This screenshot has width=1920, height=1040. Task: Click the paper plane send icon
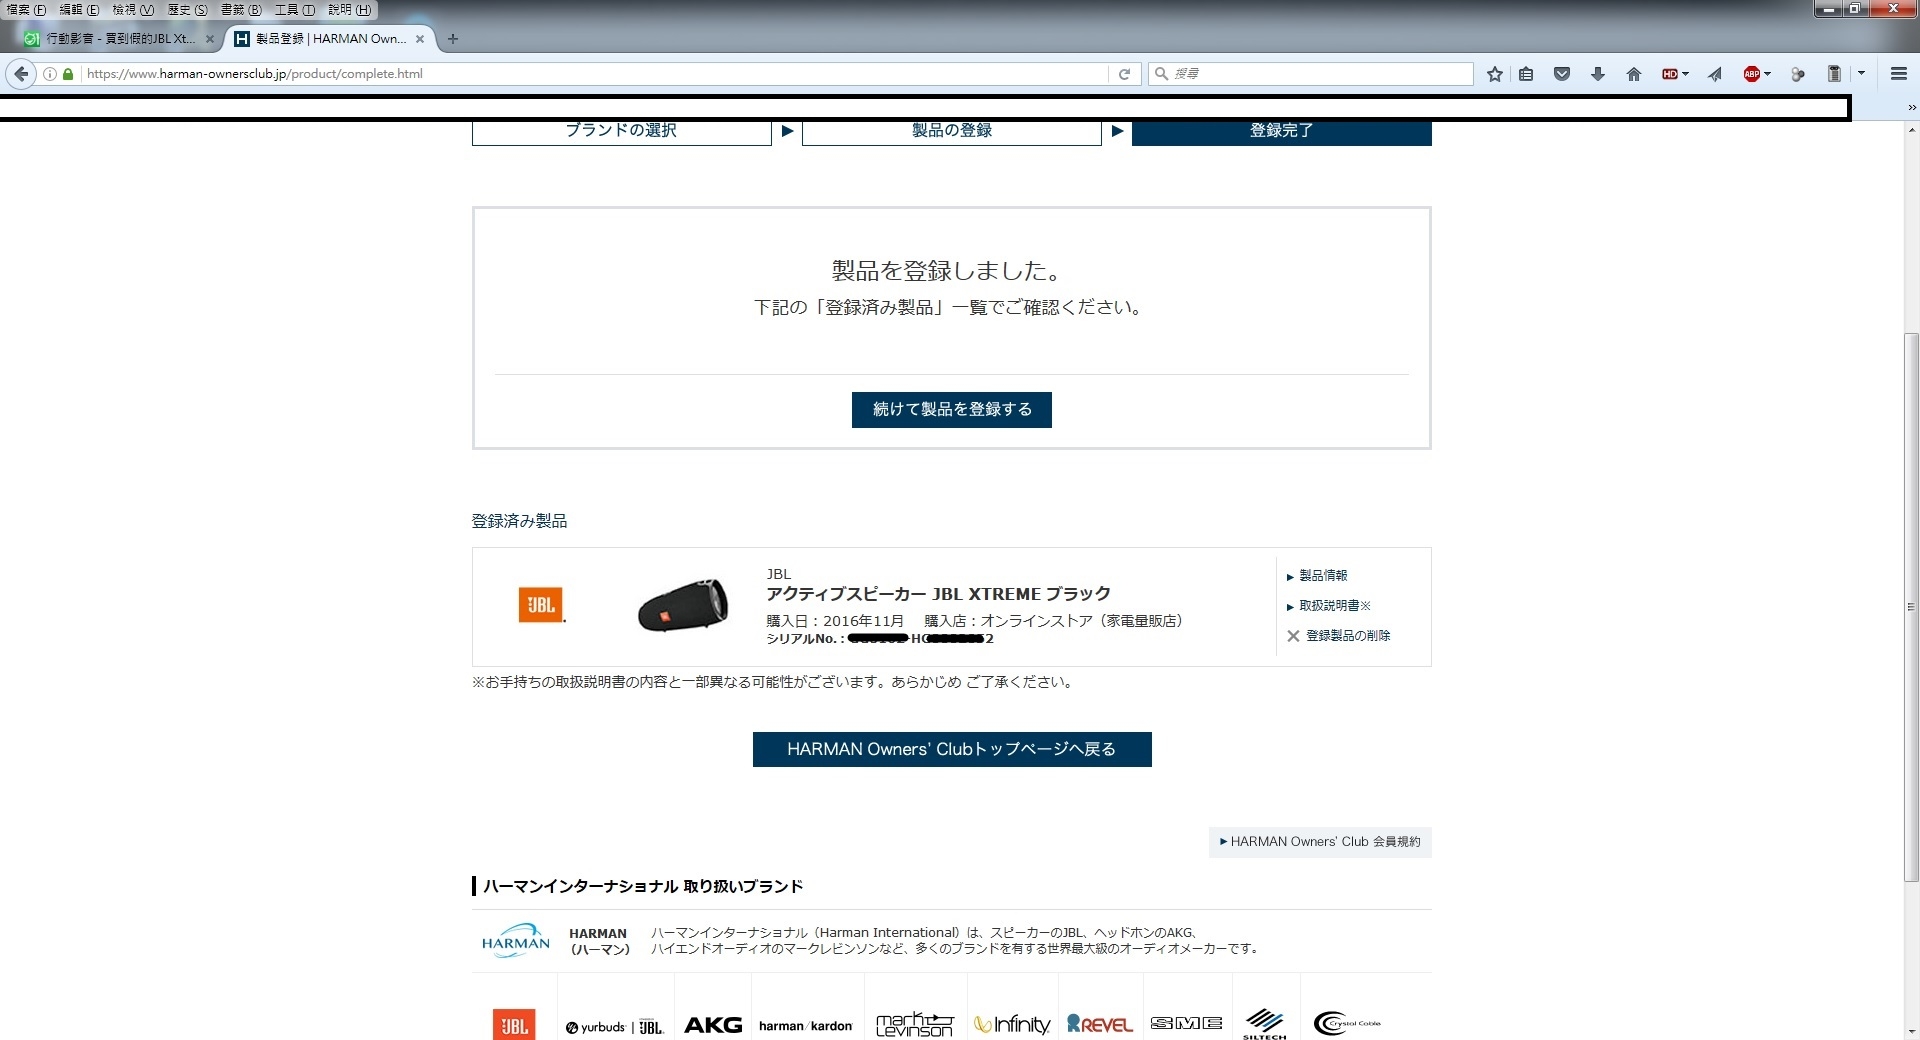[1716, 74]
